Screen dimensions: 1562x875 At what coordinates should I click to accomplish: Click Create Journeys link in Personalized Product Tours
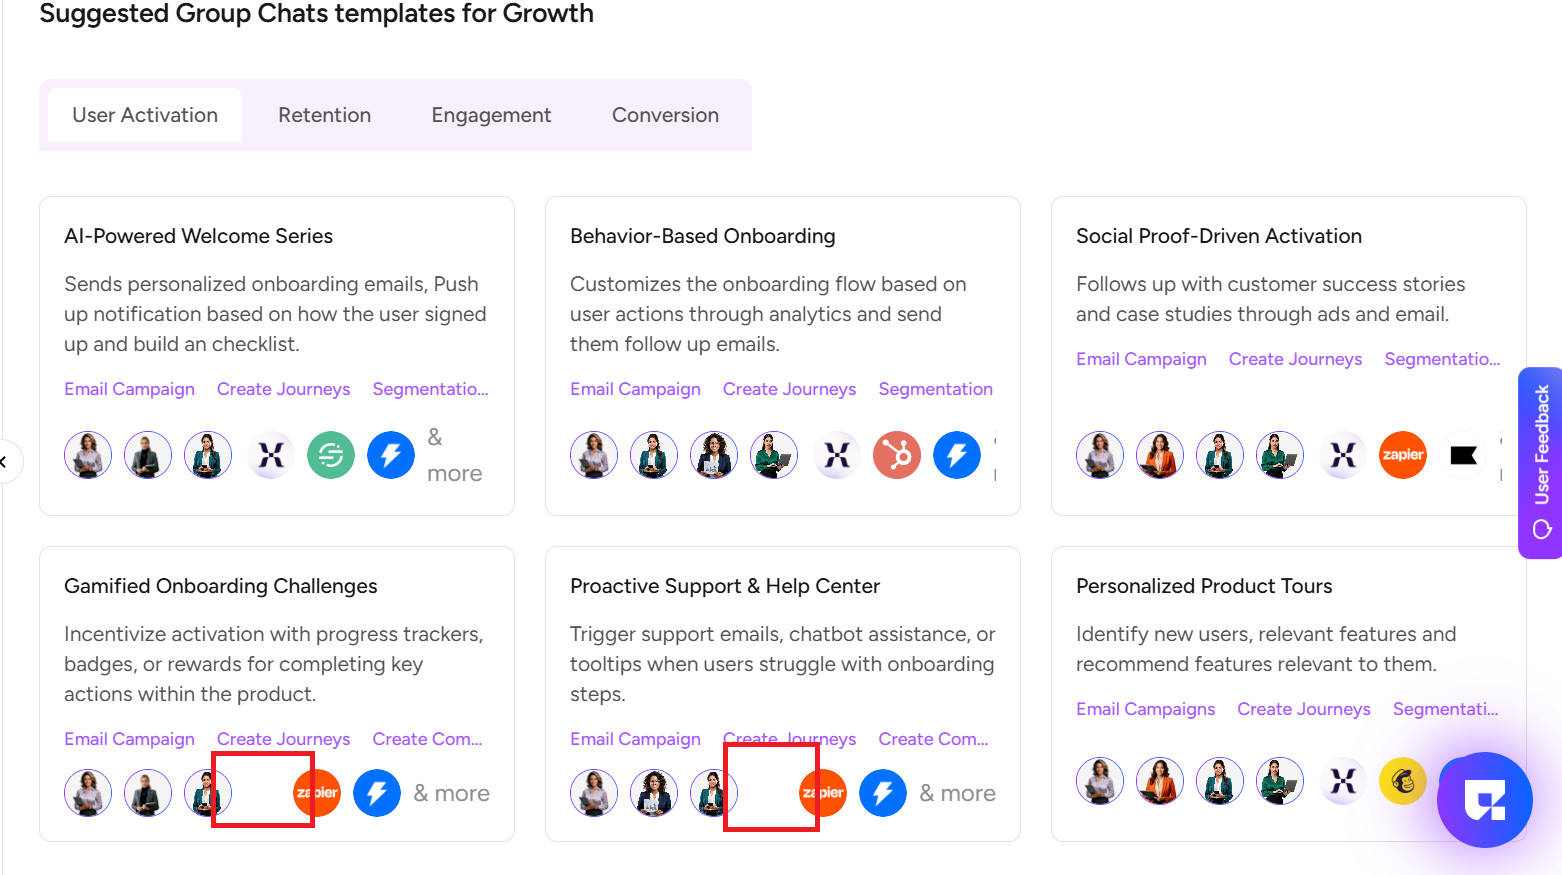1303,709
